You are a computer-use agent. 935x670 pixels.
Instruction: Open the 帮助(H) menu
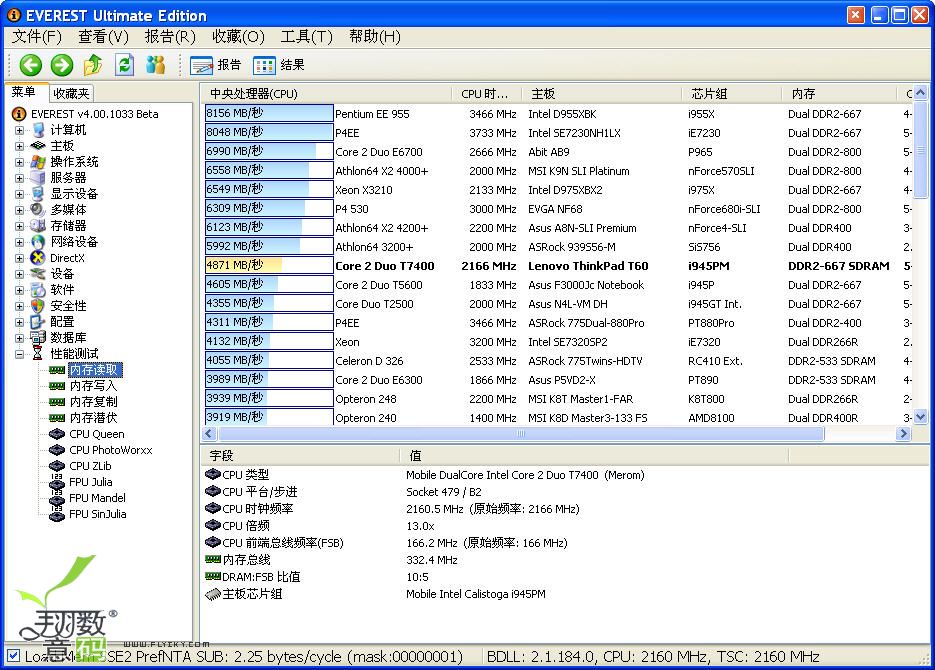coord(374,37)
